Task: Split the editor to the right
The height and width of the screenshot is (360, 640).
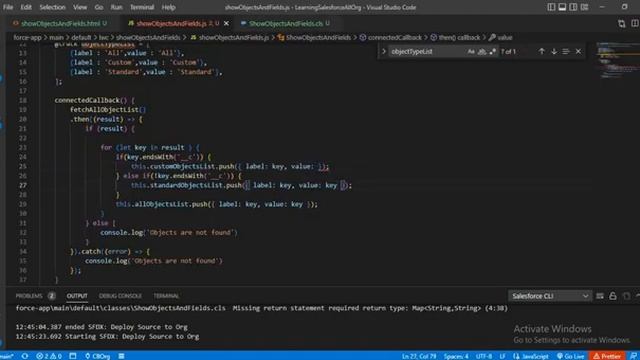Action: tap(635, 24)
